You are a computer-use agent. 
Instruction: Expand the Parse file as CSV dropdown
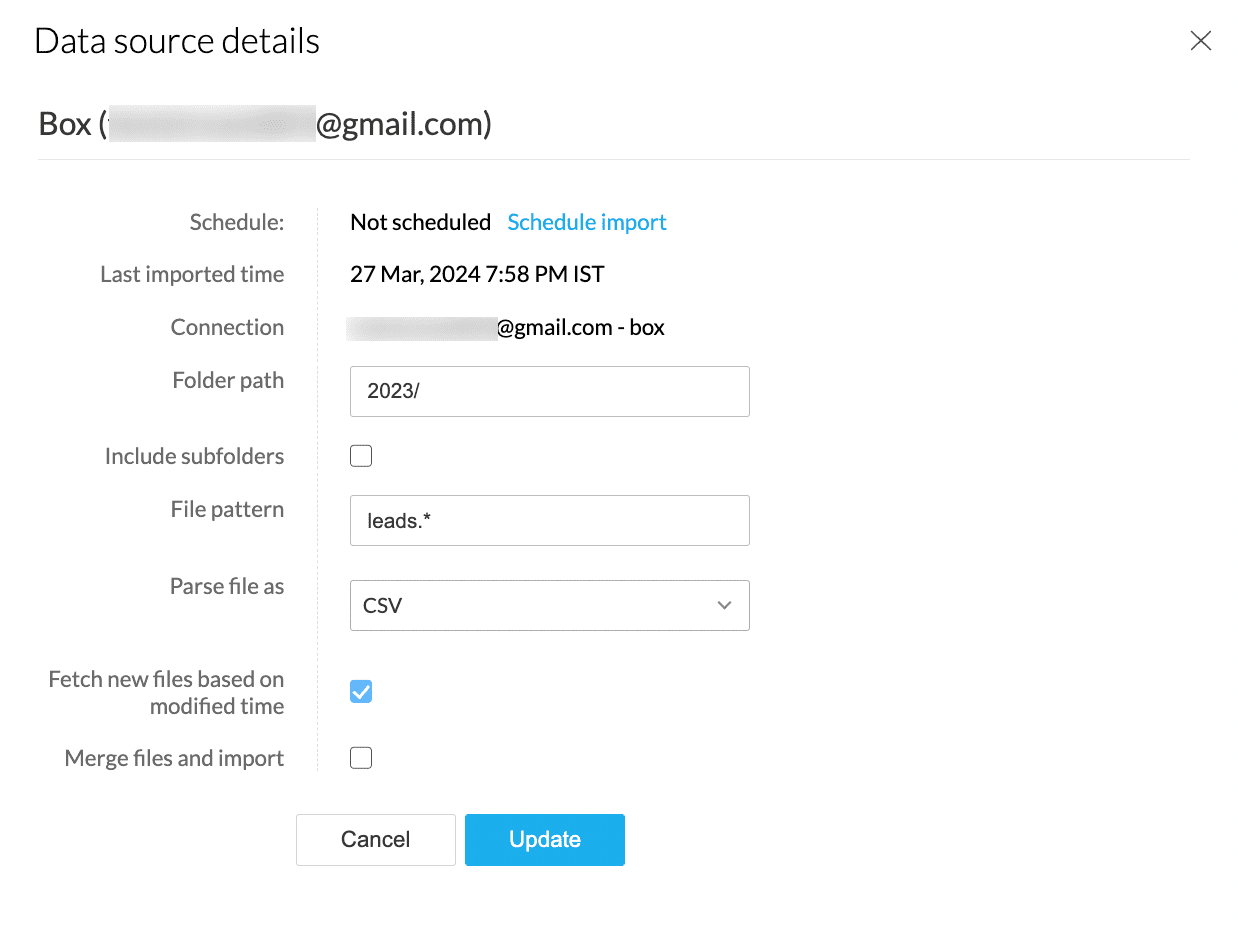point(549,605)
